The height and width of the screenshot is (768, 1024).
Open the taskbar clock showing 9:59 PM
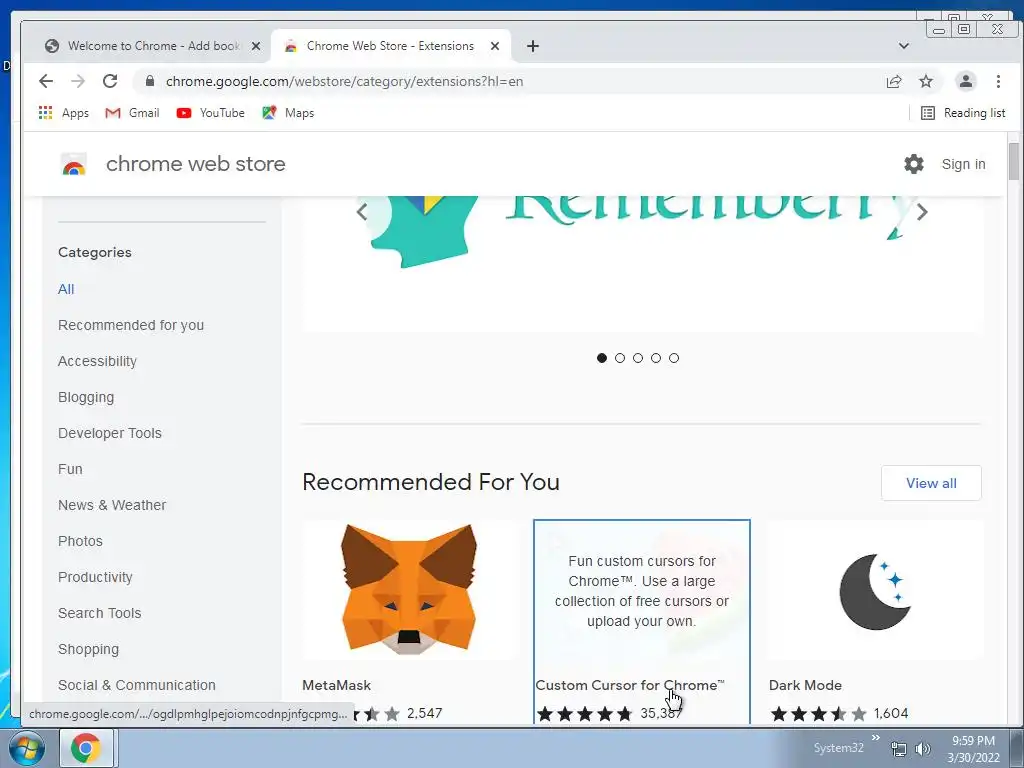[973, 748]
